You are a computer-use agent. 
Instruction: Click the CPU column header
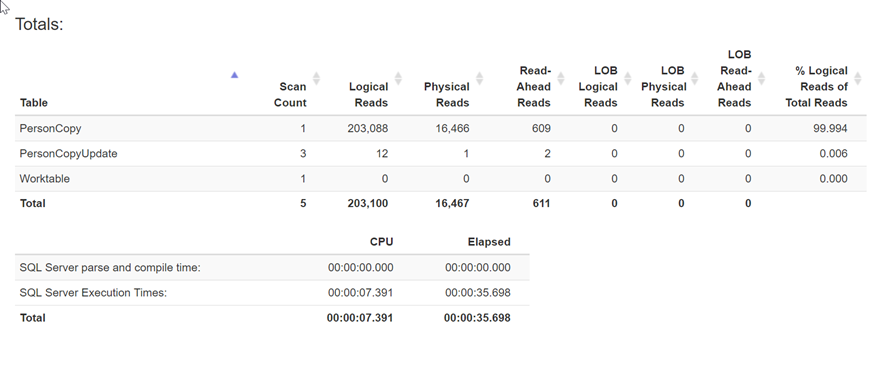(382, 242)
